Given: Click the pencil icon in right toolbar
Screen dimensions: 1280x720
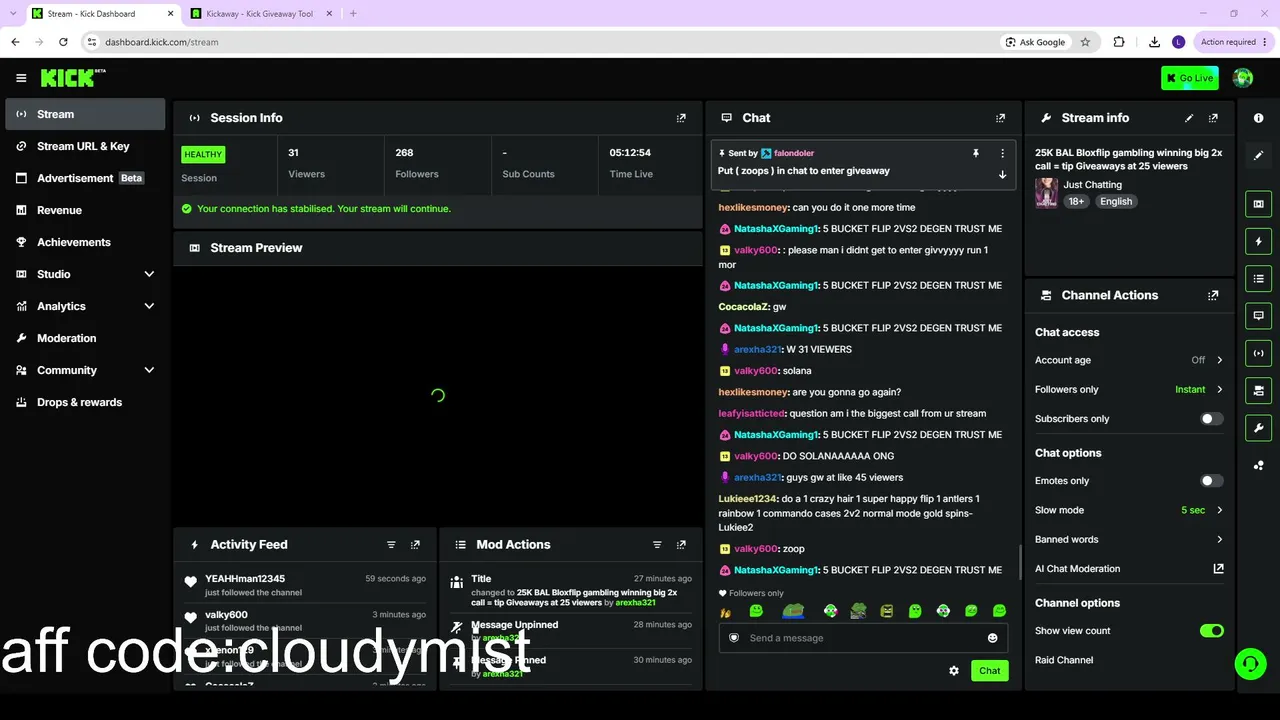Looking at the screenshot, I should click(x=1258, y=155).
